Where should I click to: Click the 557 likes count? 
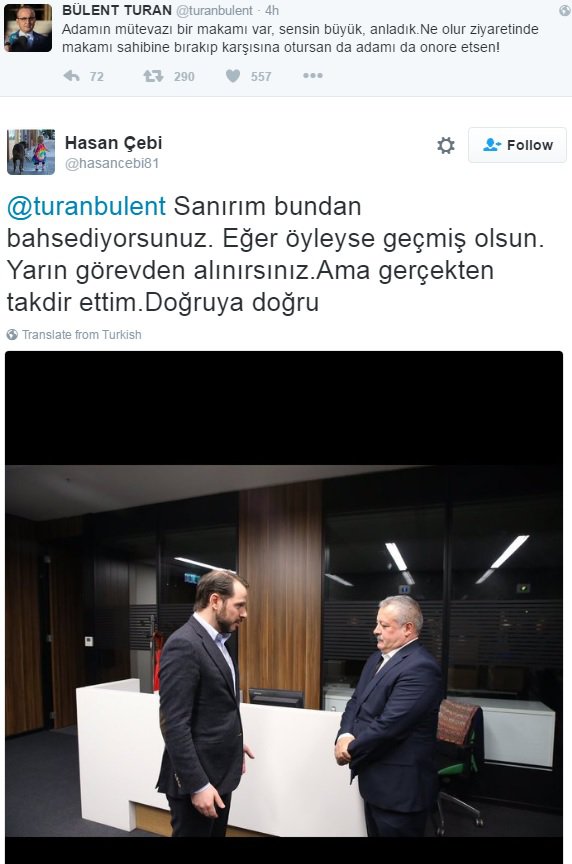[261, 77]
